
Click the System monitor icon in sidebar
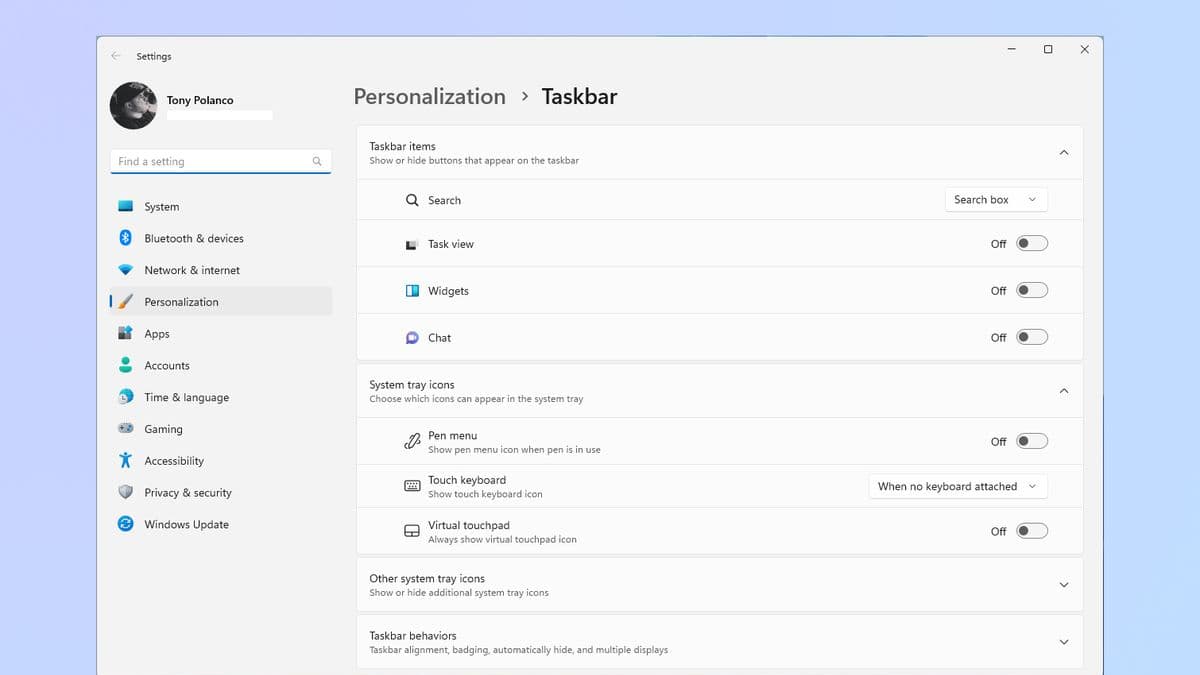click(x=125, y=207)
